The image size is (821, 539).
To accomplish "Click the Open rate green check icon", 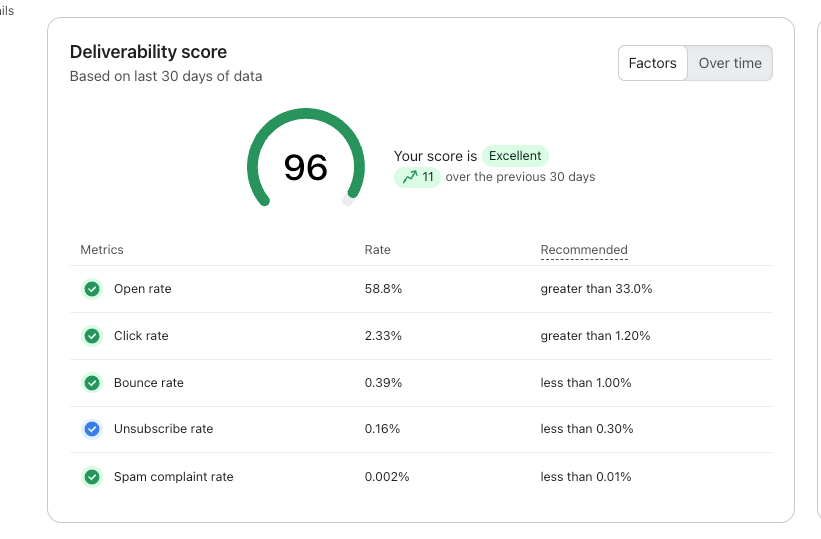I will (x=92, y=289).
